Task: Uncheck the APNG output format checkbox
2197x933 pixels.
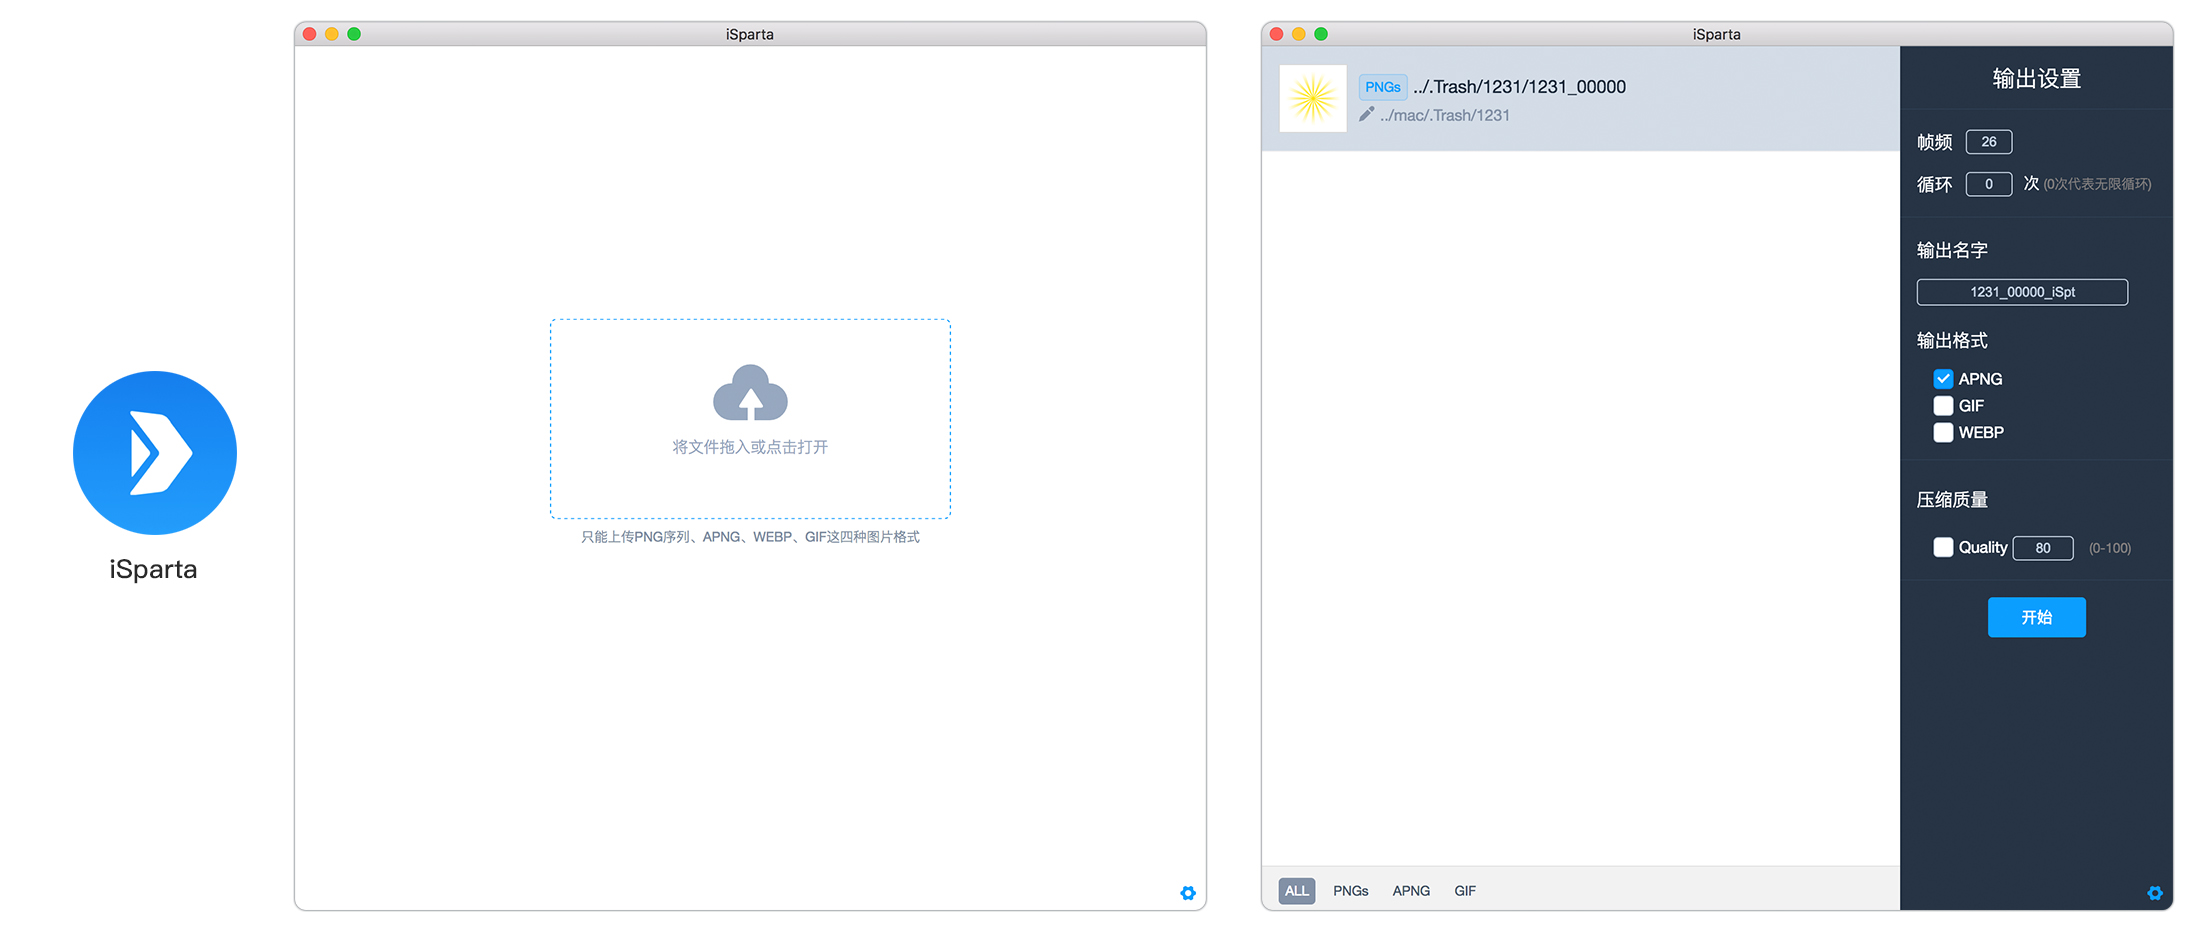Action: pyautogui.click(x=1943, y=379)
